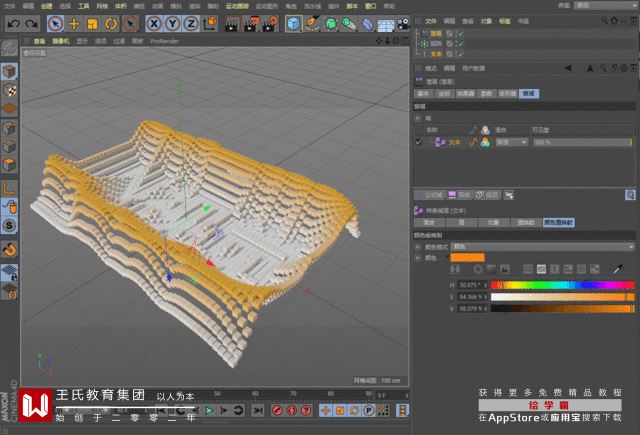Click the field visibility 100% field
640x435 pixels.
[x=582, y=142]
